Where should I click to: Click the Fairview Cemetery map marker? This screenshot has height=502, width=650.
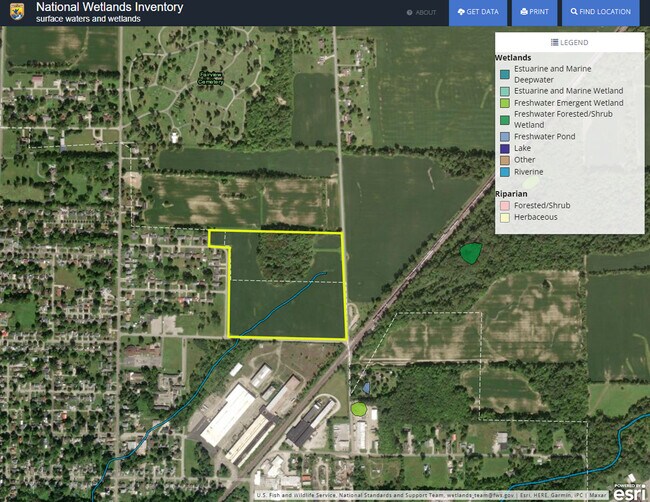tap(211, 77)
